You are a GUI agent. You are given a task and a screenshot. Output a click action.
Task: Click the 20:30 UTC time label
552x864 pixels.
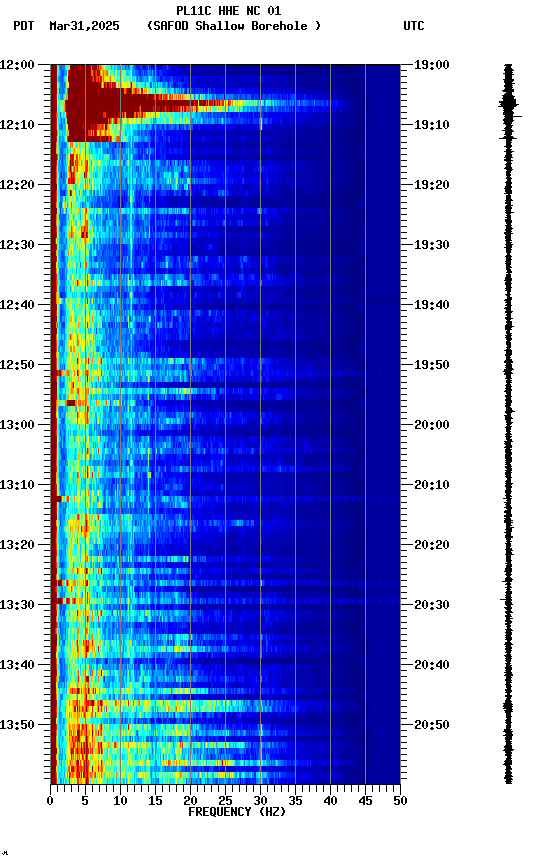(432, 606)
